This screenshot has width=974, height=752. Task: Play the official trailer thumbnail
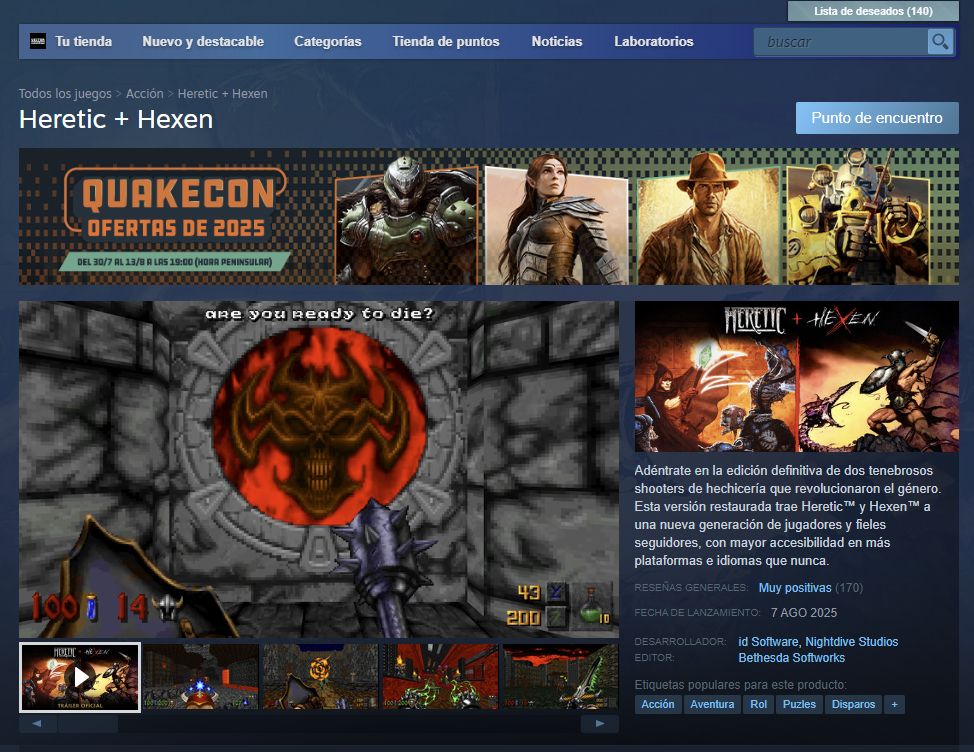coord(80,677)
